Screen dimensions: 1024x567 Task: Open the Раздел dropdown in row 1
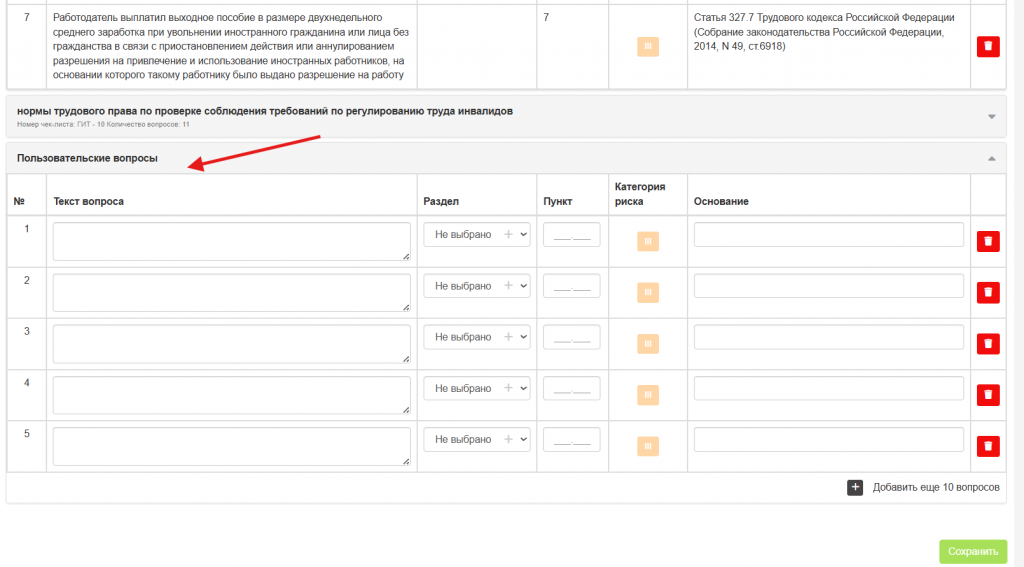477,235
